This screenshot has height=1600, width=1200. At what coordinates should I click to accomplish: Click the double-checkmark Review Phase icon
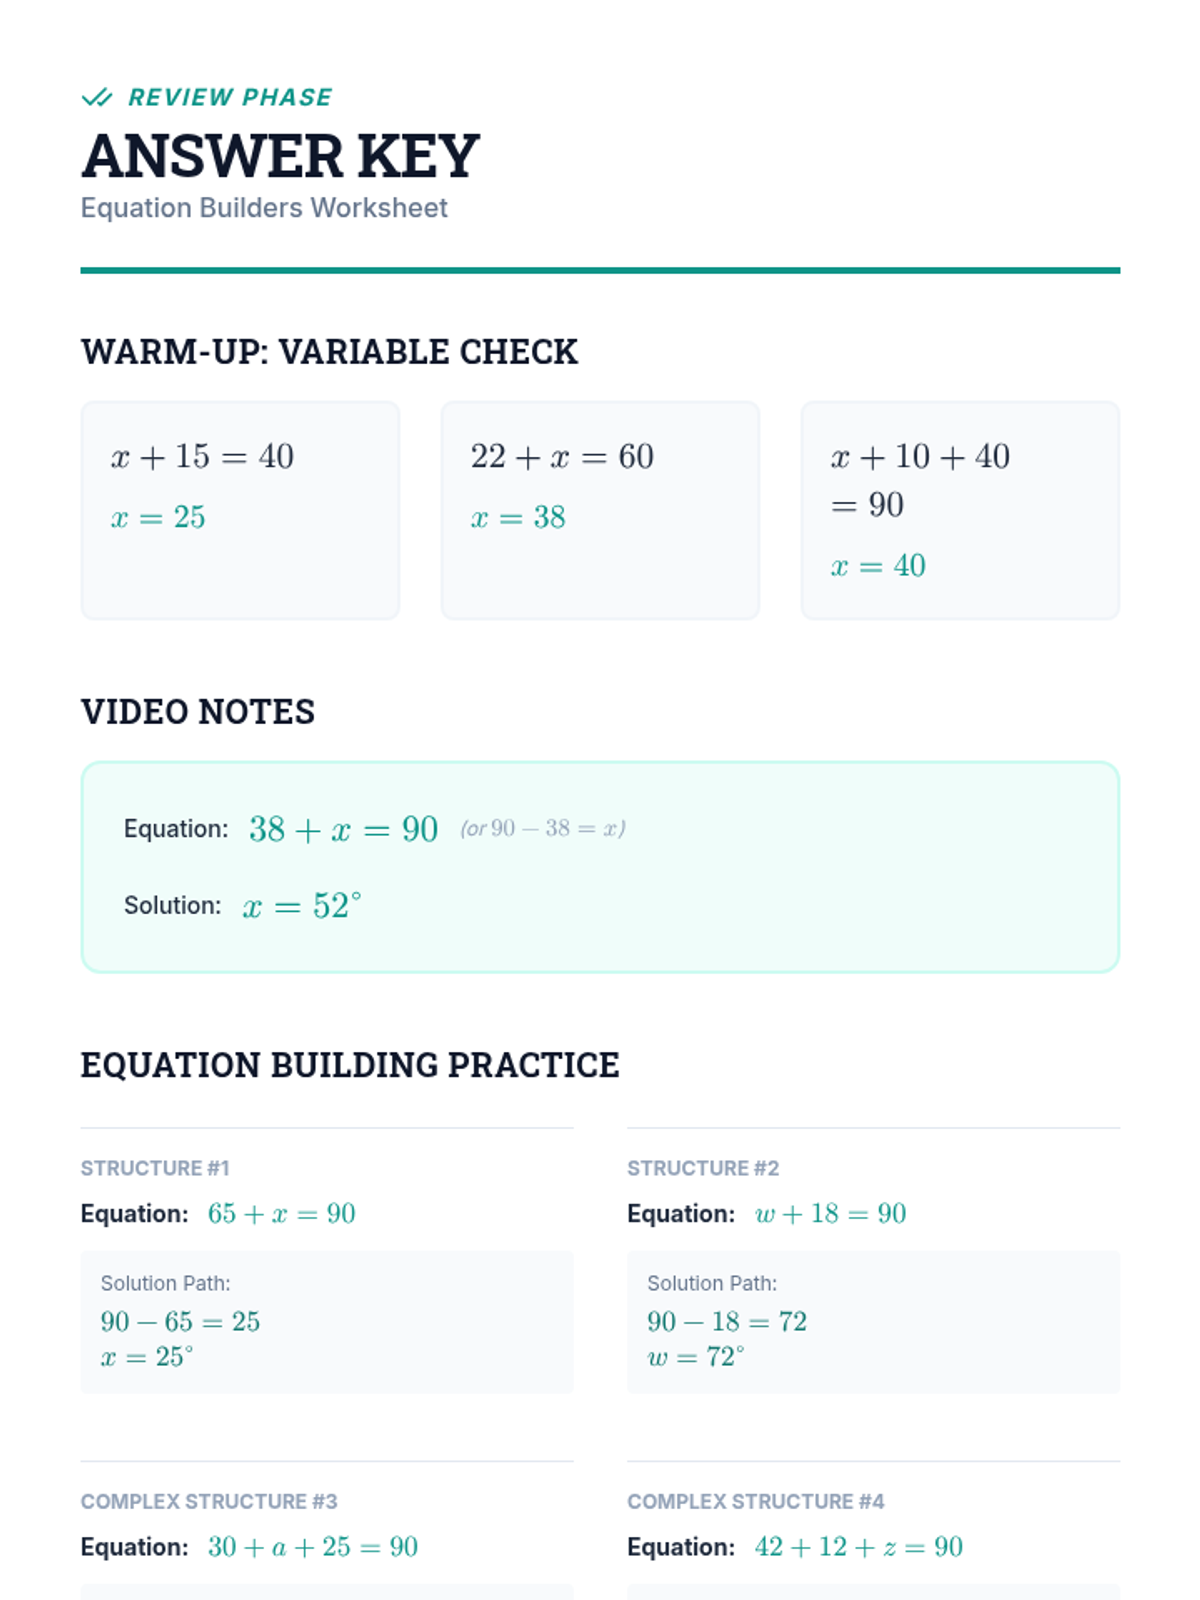(97, 97)
